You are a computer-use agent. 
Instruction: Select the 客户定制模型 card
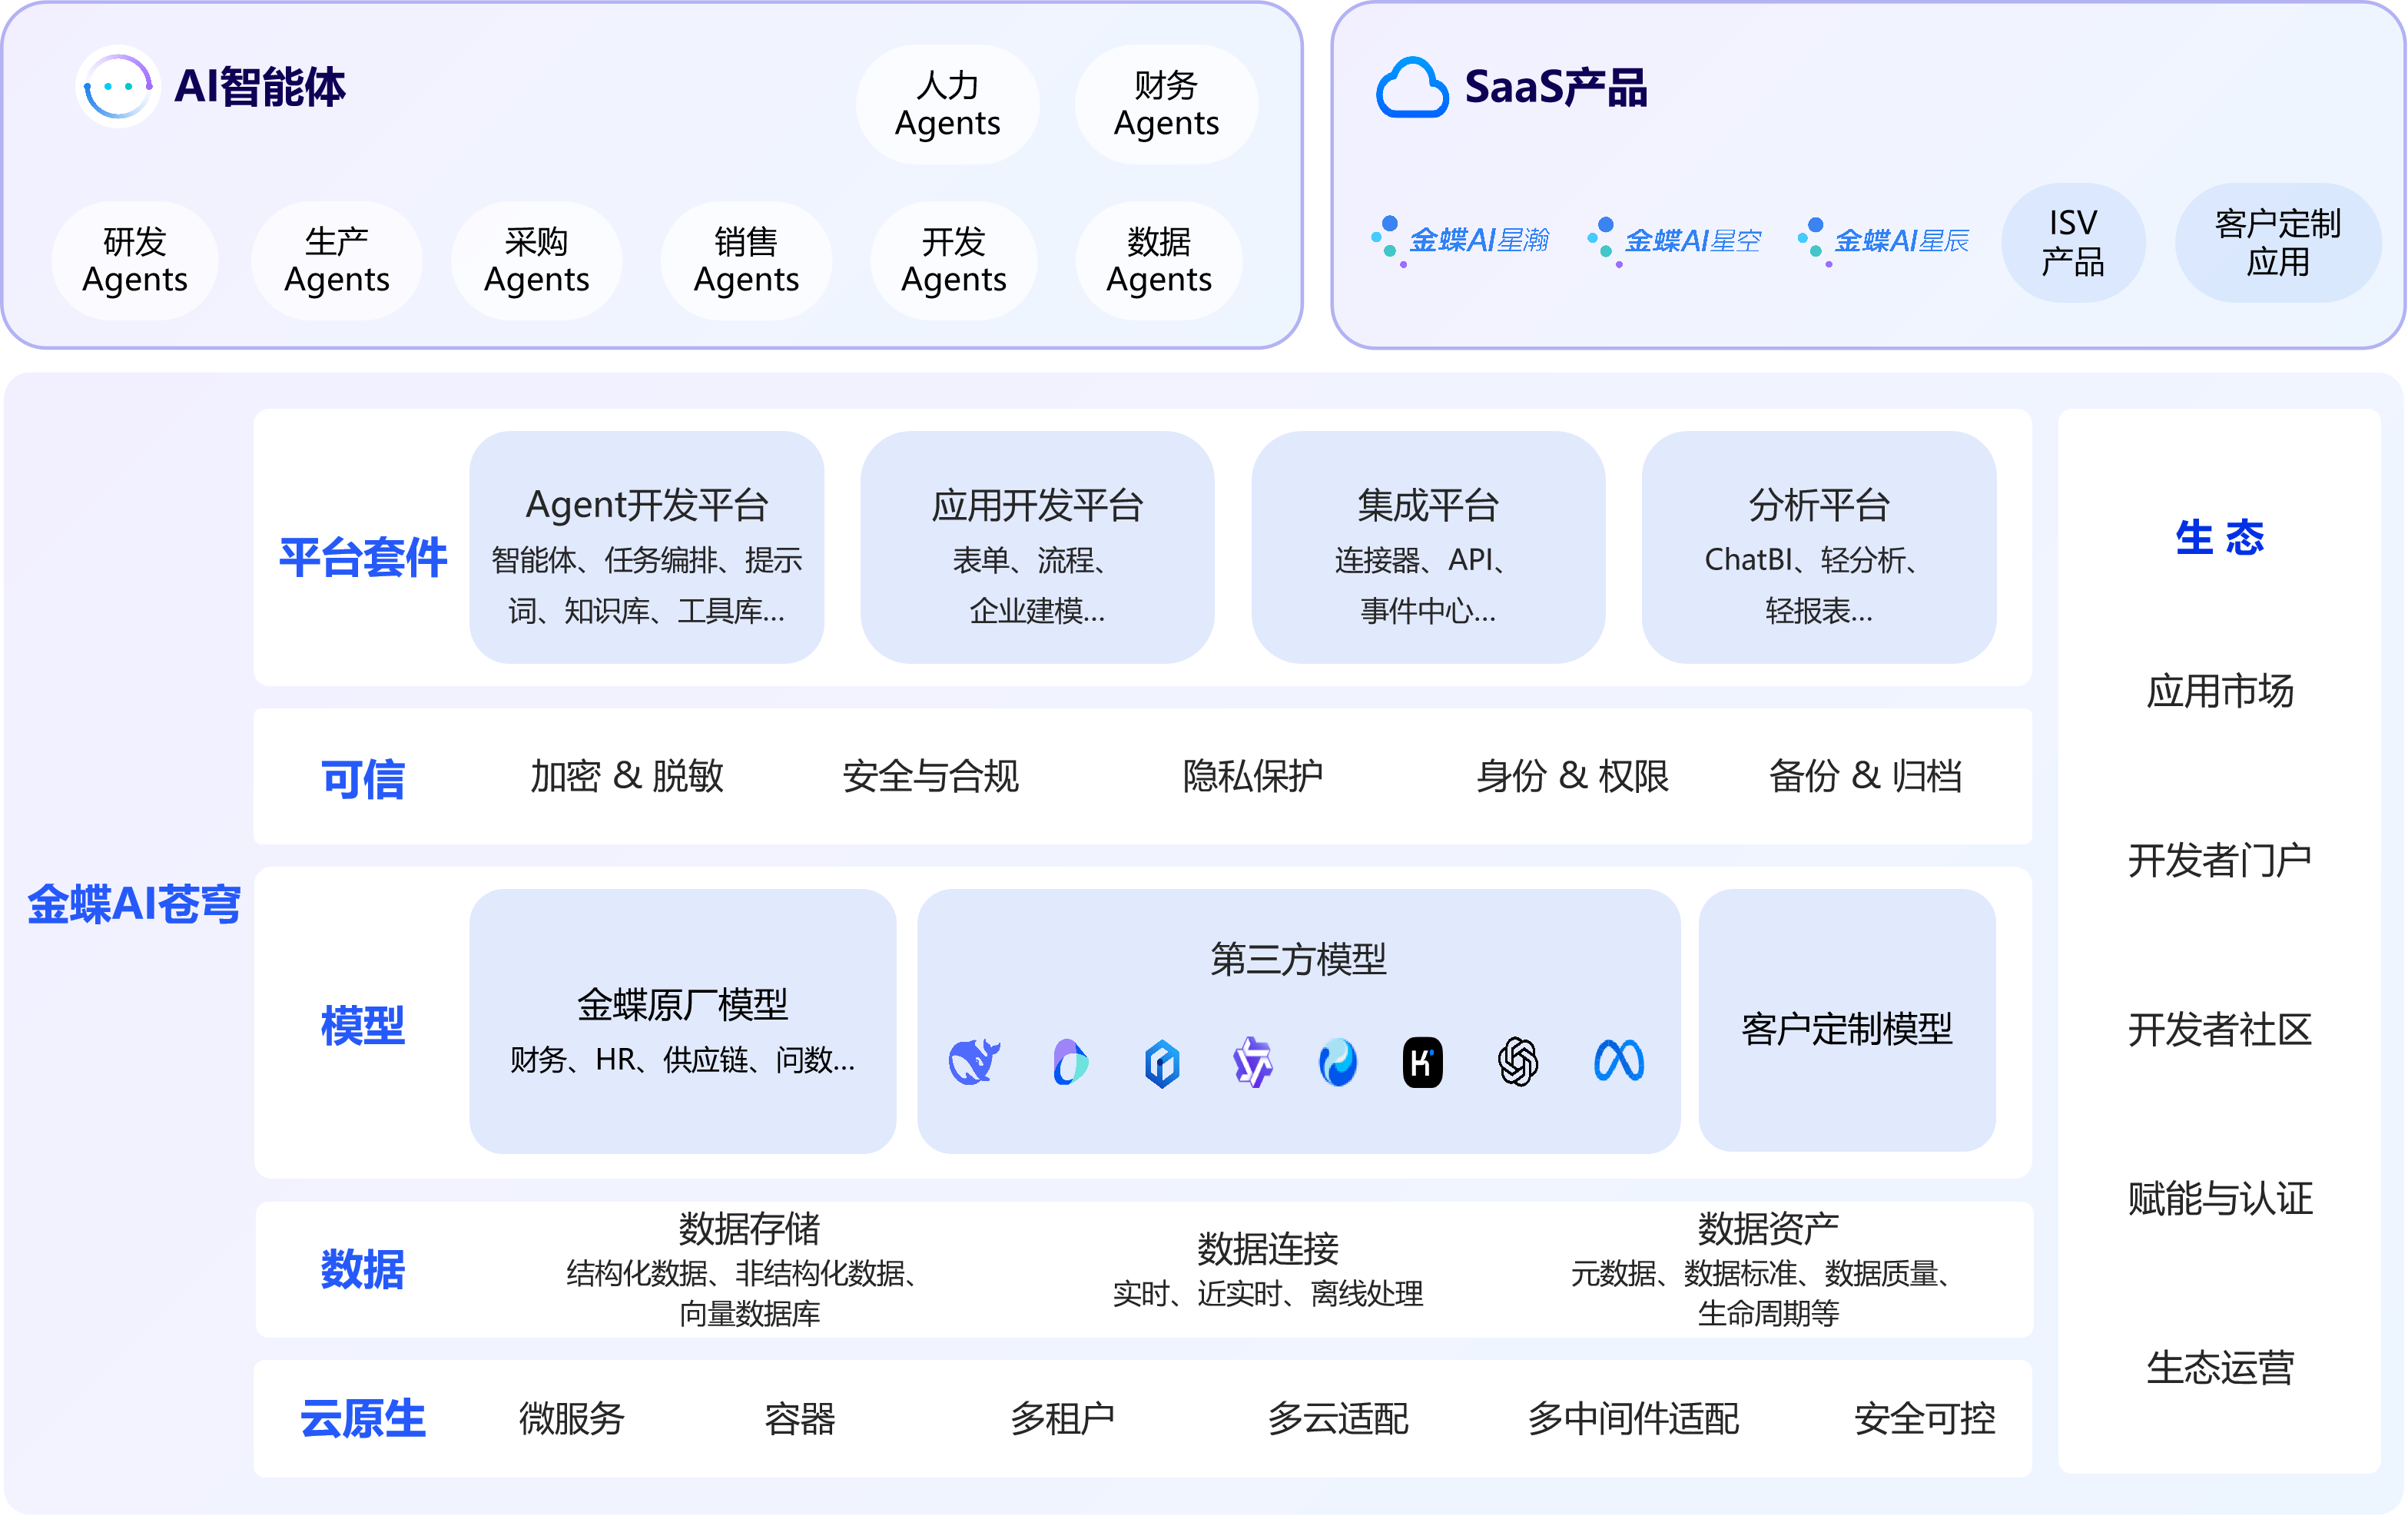(1847, 1021)
